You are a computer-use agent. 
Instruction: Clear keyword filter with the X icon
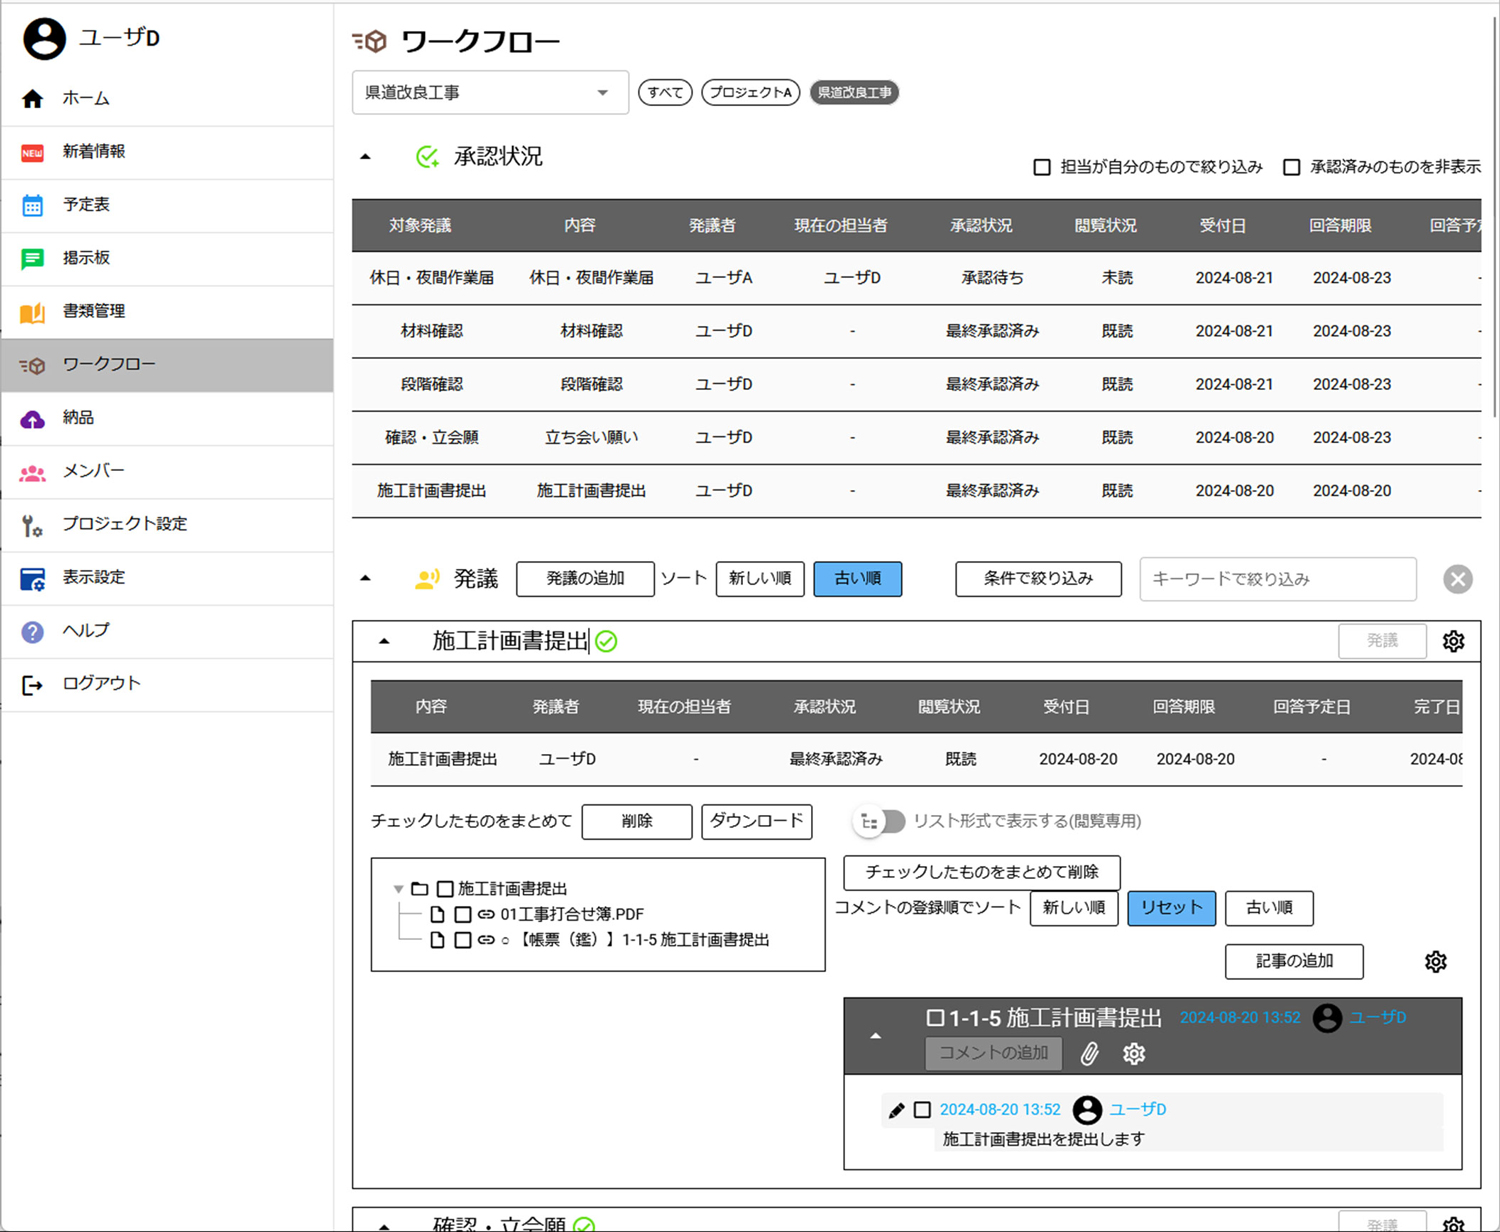pos(1457,579)
